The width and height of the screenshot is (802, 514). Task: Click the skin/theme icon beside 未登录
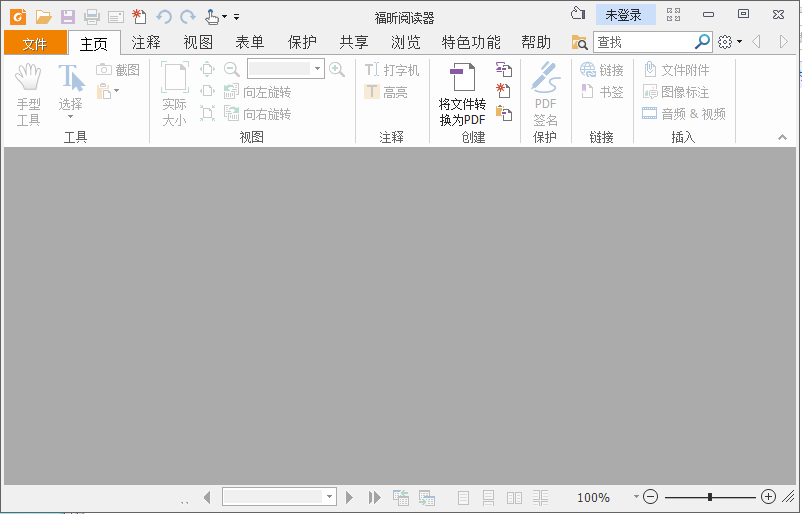(578, 14)
